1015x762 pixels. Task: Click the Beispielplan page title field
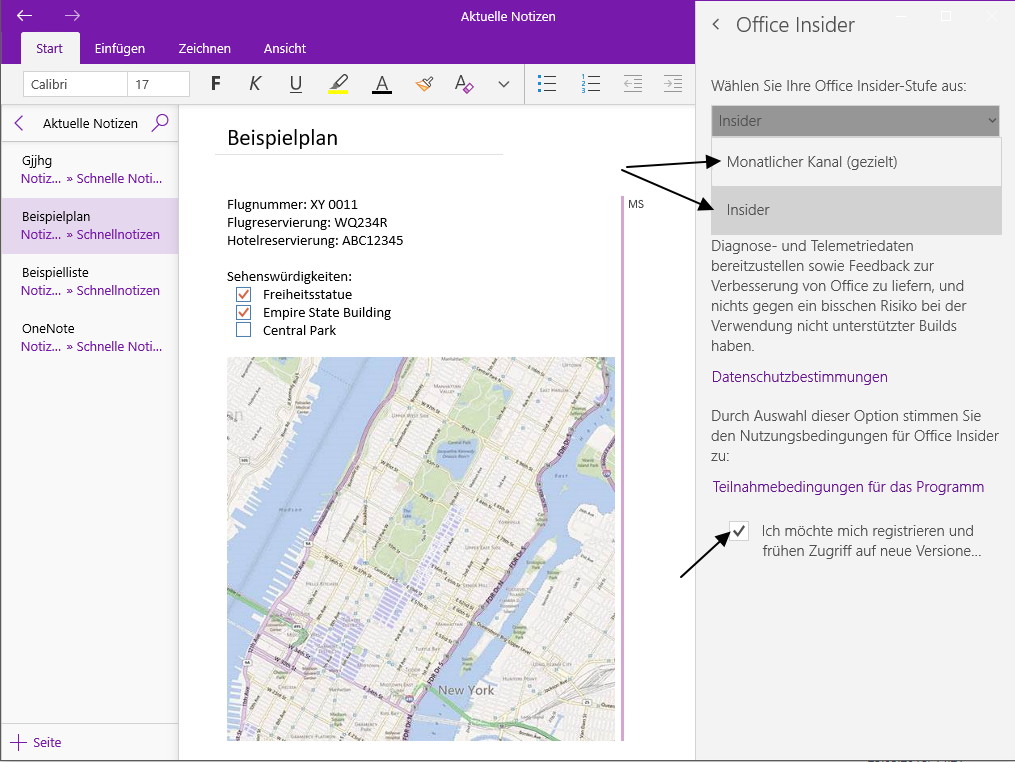click(x=359, y=138)
